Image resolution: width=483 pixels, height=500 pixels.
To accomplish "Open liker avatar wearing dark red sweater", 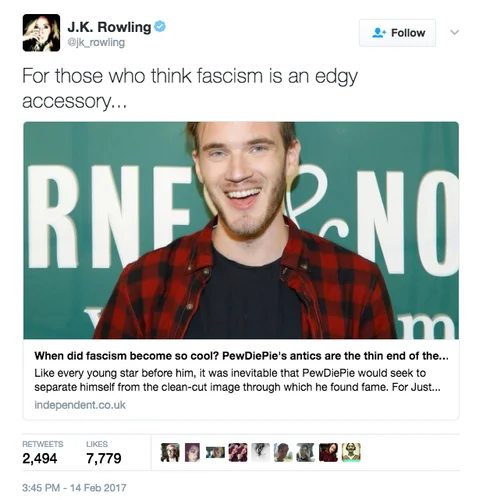I will 328,452.
